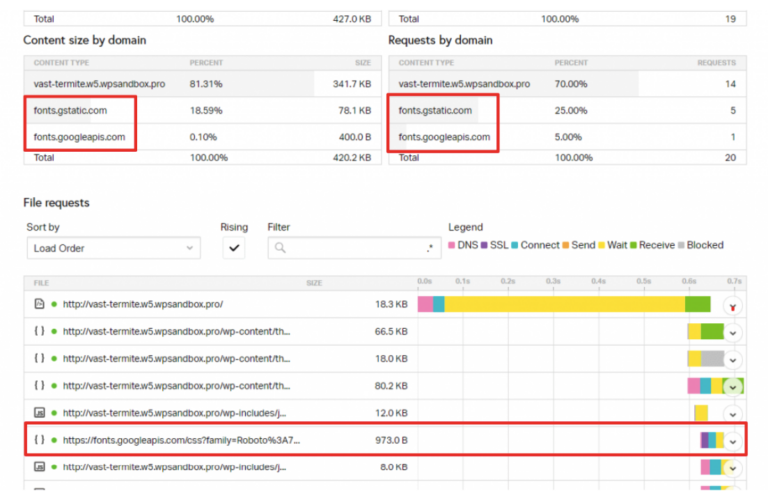The height and width of the screenshot is (498, 768).
Task: Click the braces icon on 18.0 KB row
Action: pos(39,358)
